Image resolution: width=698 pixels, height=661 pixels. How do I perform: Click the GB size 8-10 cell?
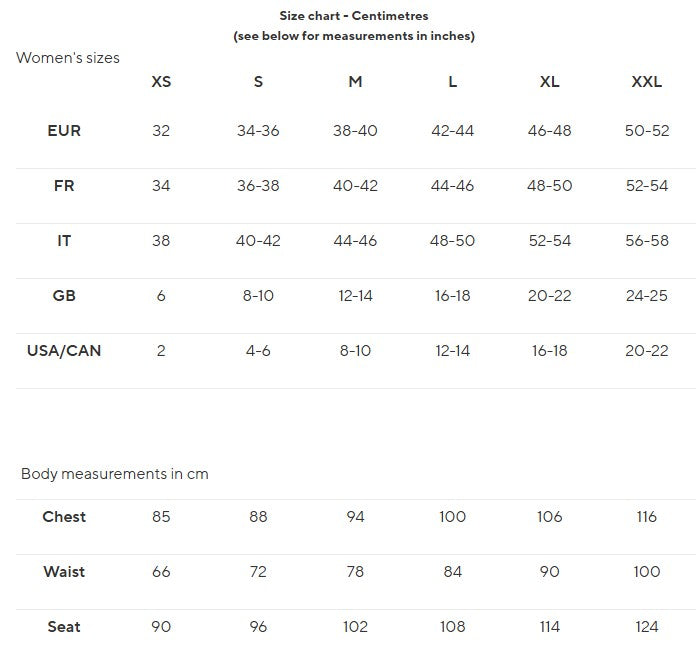[x=258, y=296]
